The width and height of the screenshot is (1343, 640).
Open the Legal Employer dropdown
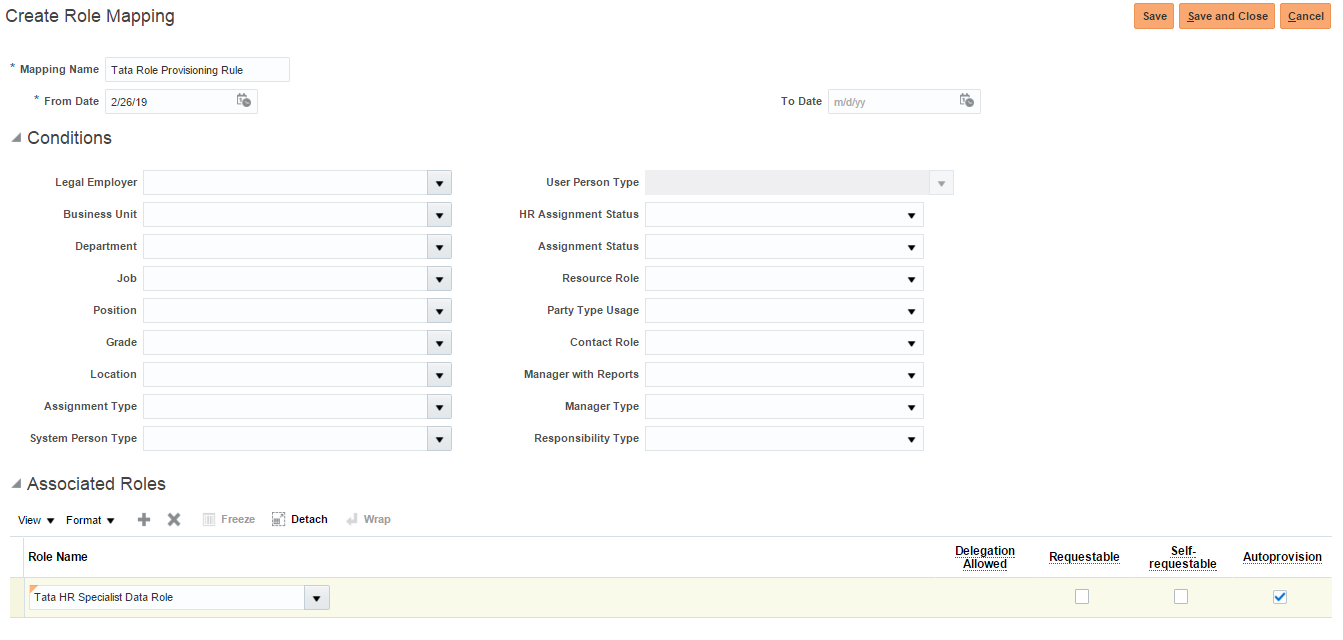[x=439, y=183]
